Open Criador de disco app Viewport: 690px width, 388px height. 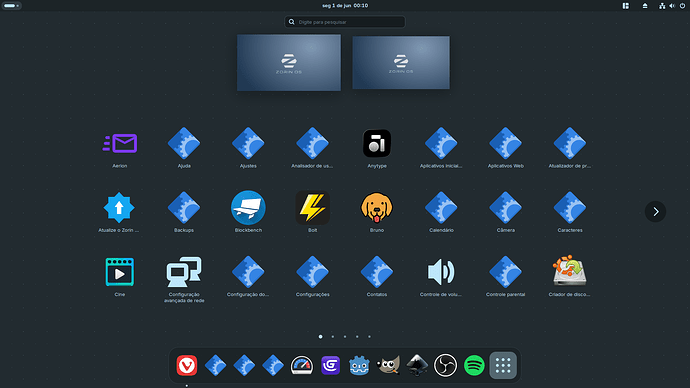coord(569,272)
